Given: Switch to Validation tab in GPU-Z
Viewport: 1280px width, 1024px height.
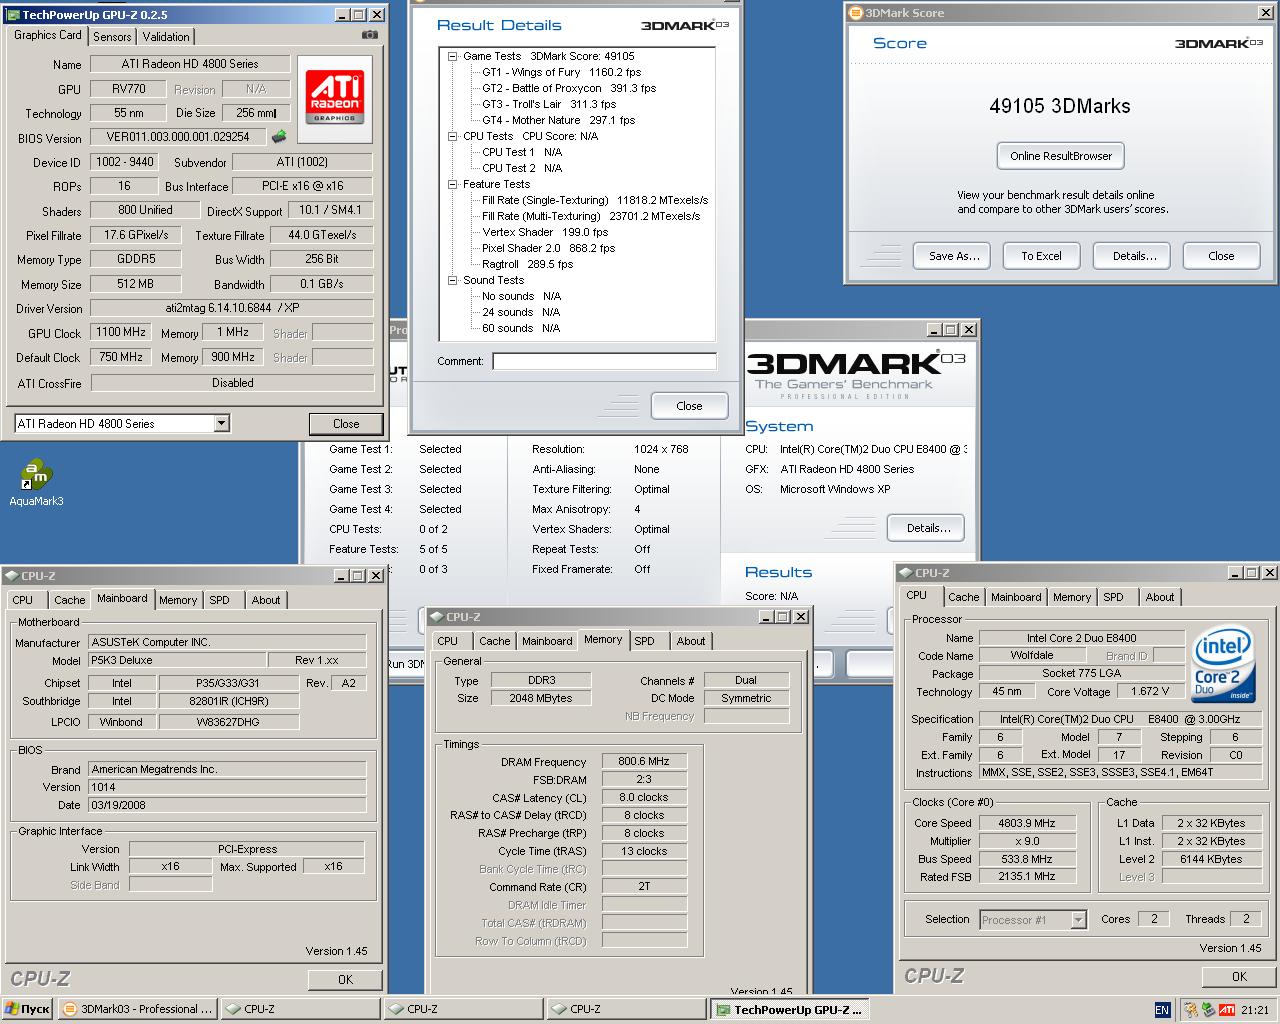Looking at the screenshot, I should tap(166, 36).
